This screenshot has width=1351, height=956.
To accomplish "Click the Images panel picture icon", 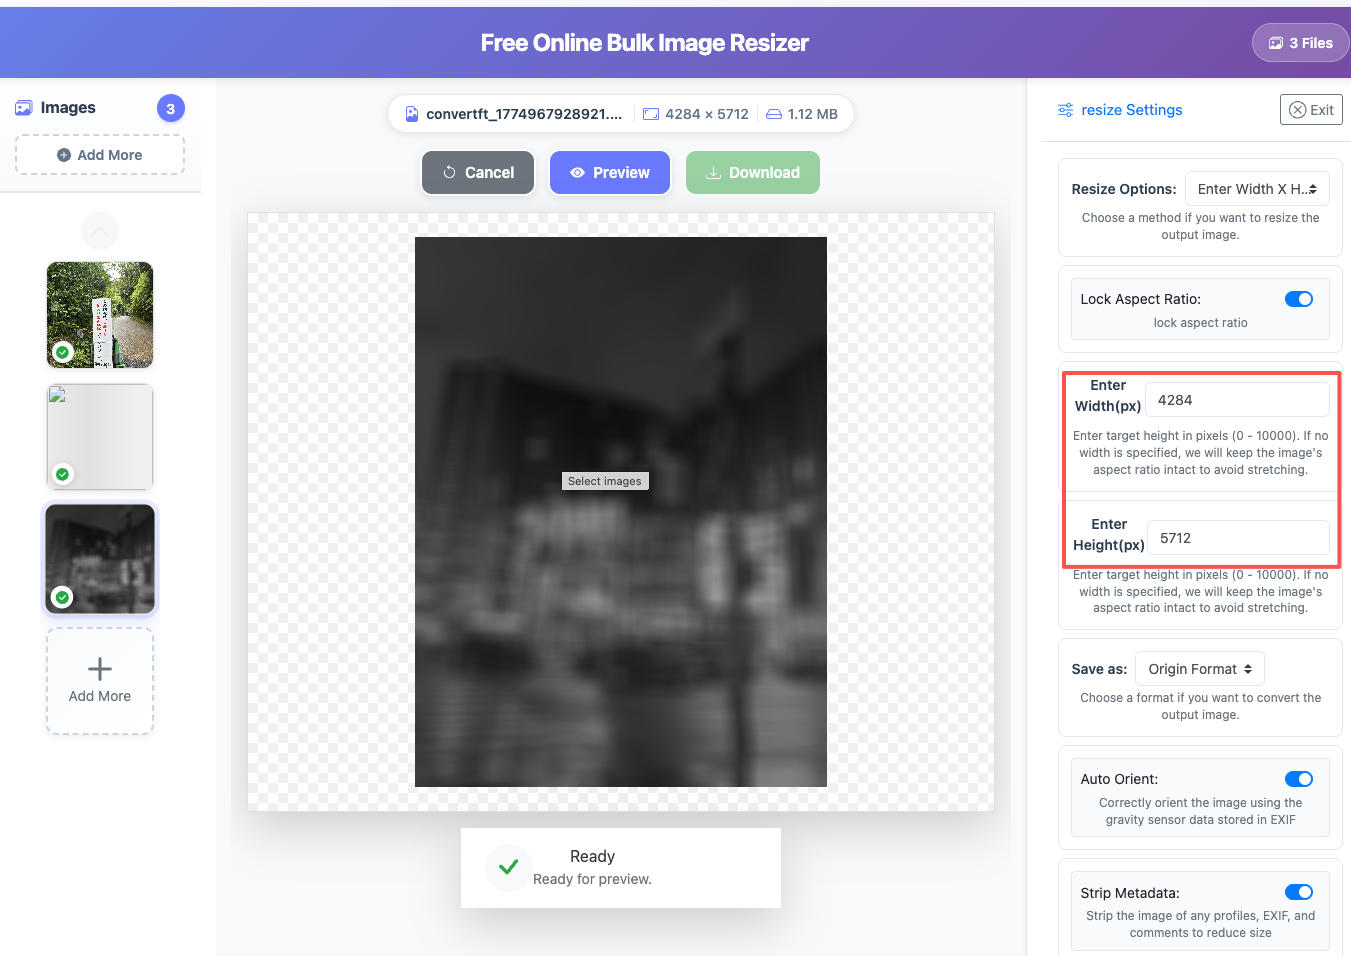I will point(24,108).
